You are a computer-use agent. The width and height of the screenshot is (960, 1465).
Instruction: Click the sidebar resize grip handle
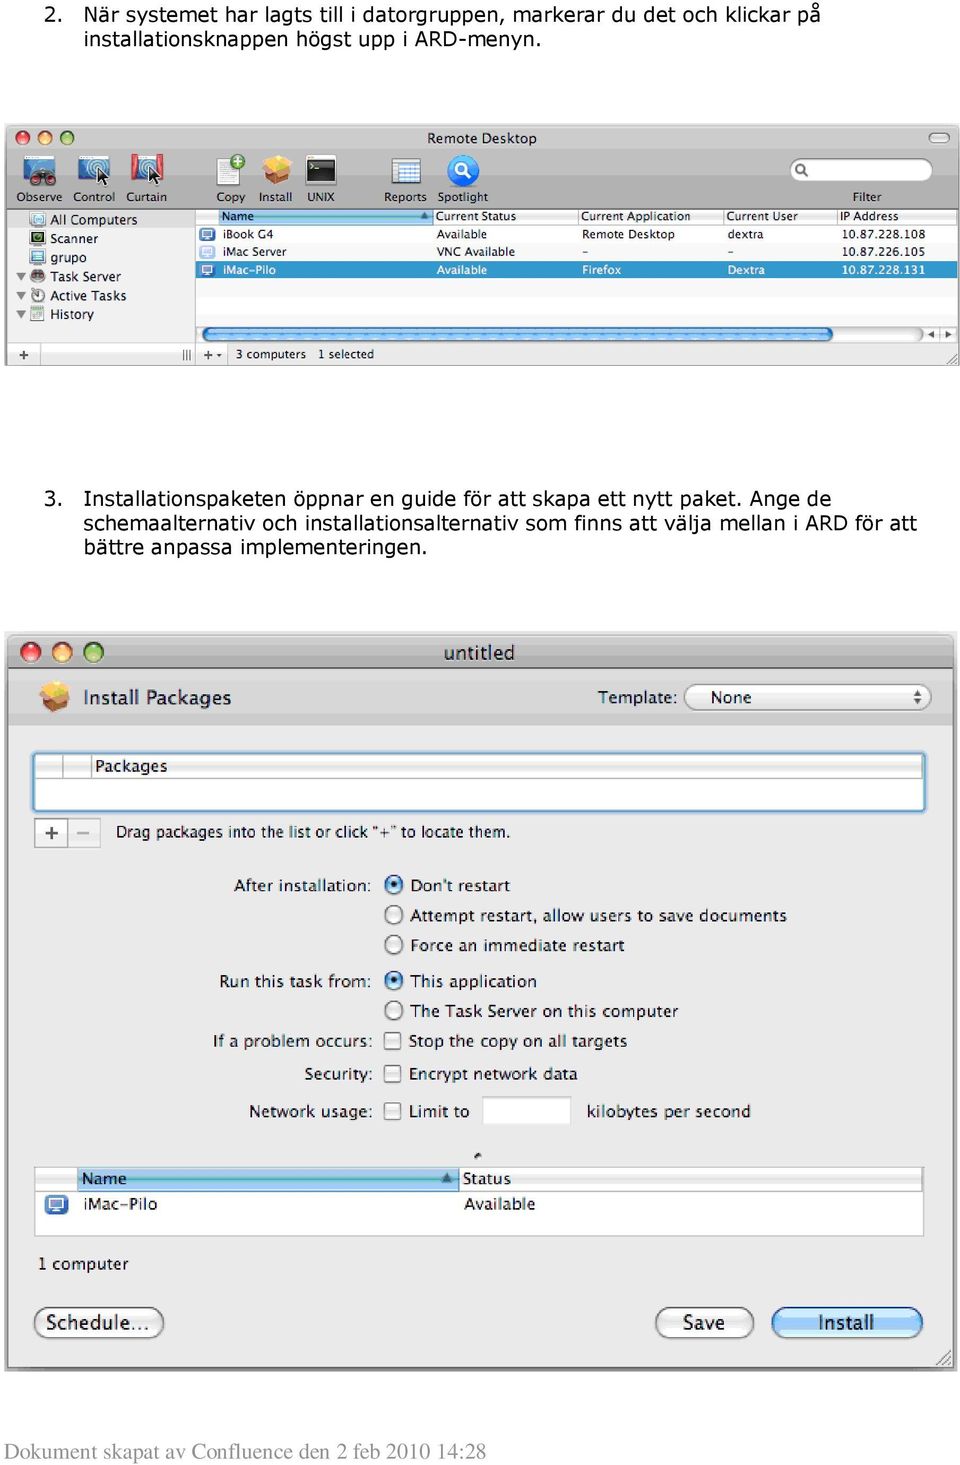(x=186, y=354)
